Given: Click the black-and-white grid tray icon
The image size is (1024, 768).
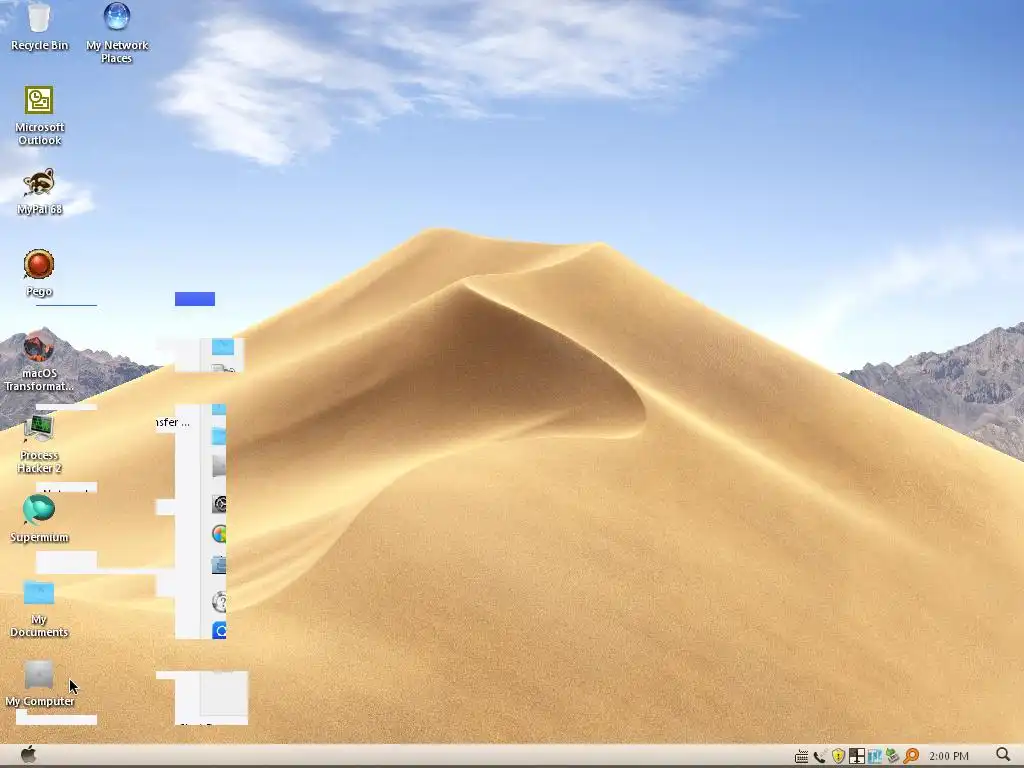Looking at the screenshot, I should pyautogui.click(x=856, y=756).
